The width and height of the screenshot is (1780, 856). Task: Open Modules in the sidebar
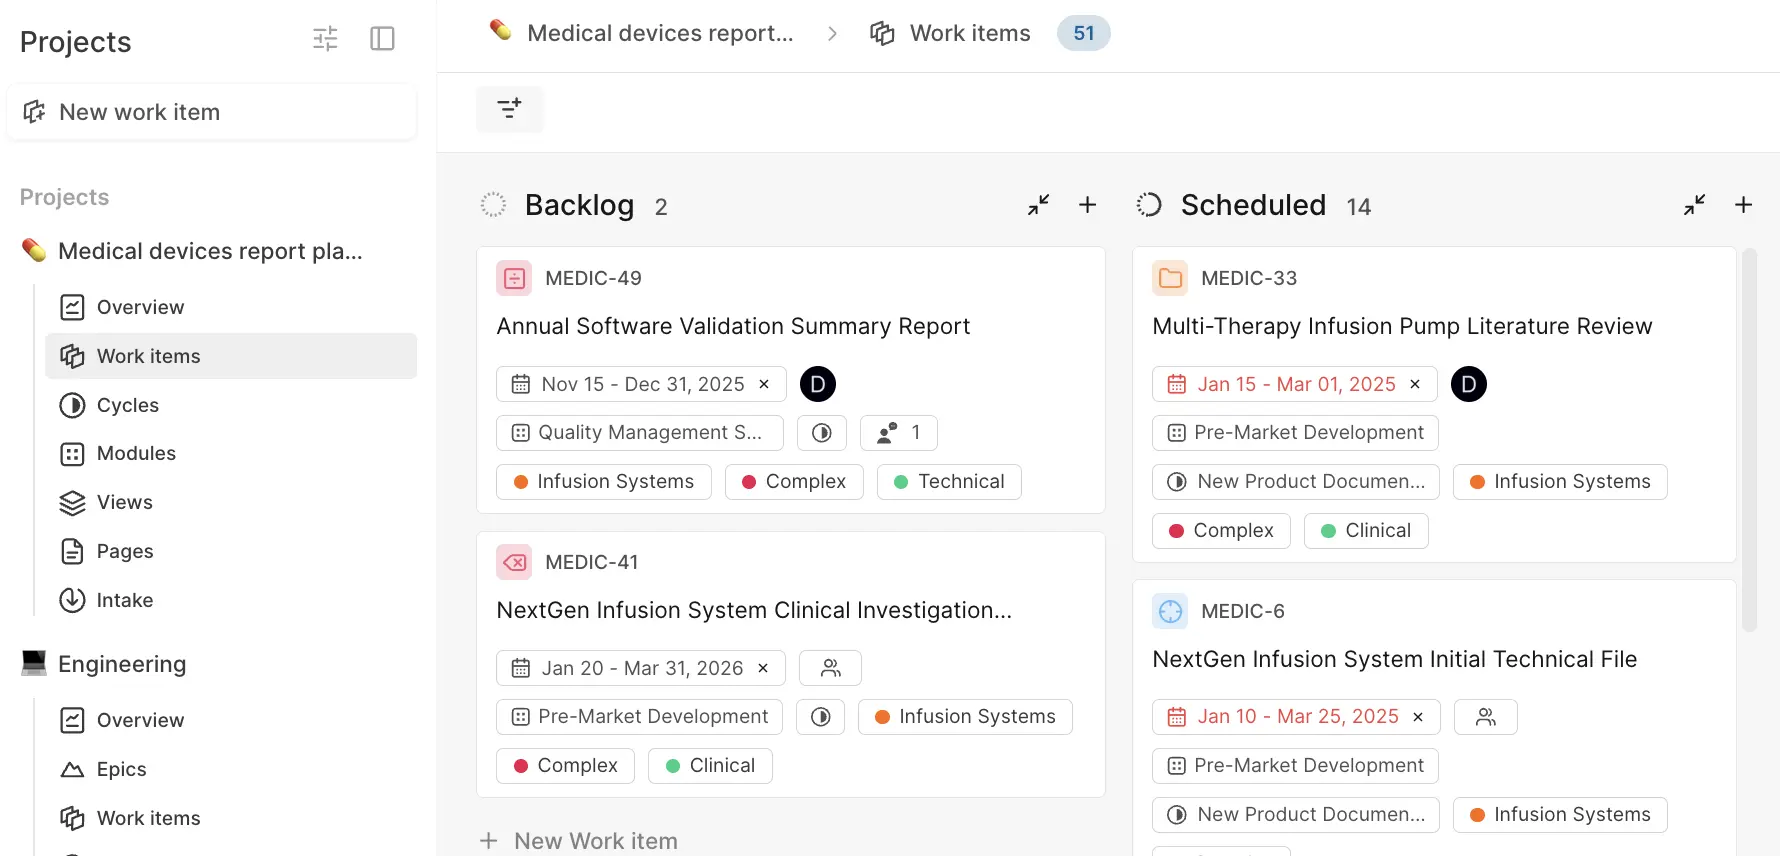pos(136,454)
